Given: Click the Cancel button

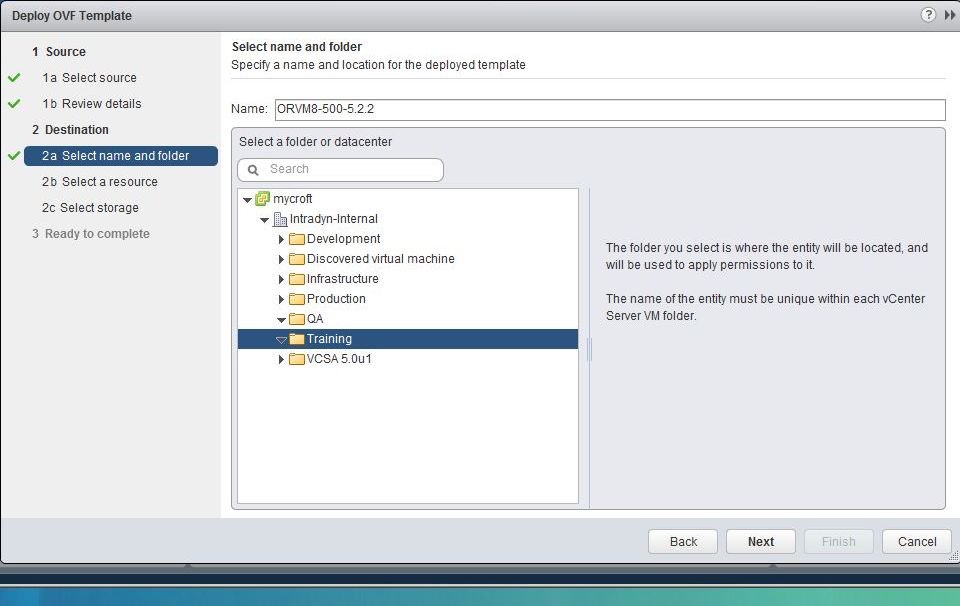Looking at the screenshot, I should [x=917, y=542].
